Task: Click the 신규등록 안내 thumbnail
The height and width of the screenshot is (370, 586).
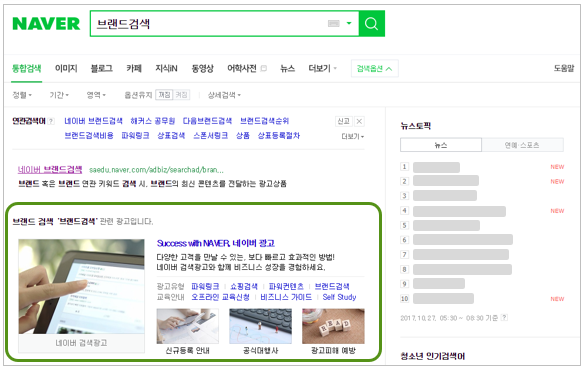Action: pos(188,326)
